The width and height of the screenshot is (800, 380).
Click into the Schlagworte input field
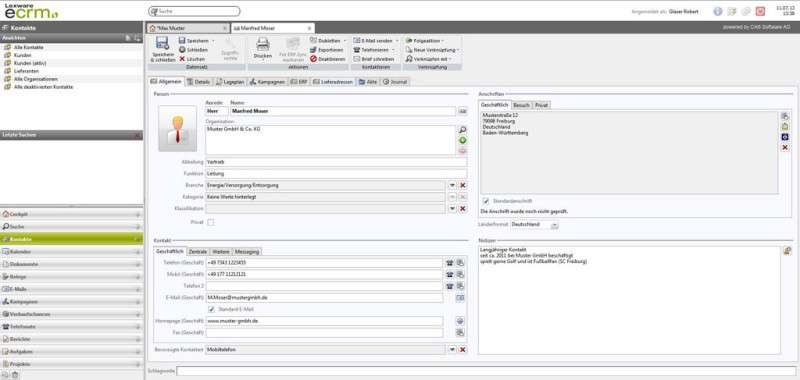[x=486, y=371]
